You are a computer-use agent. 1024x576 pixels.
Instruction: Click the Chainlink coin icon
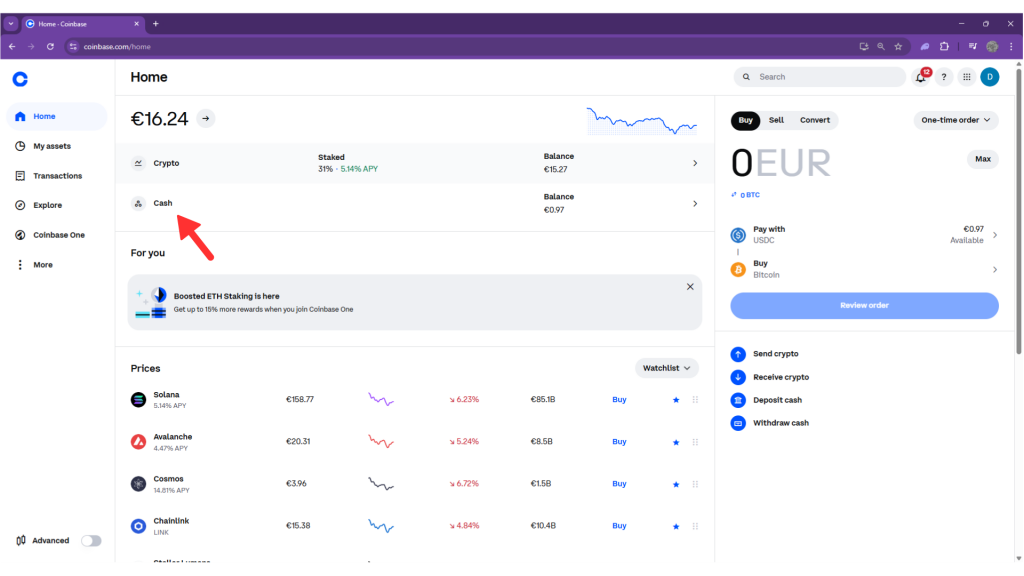pos(138,526)
